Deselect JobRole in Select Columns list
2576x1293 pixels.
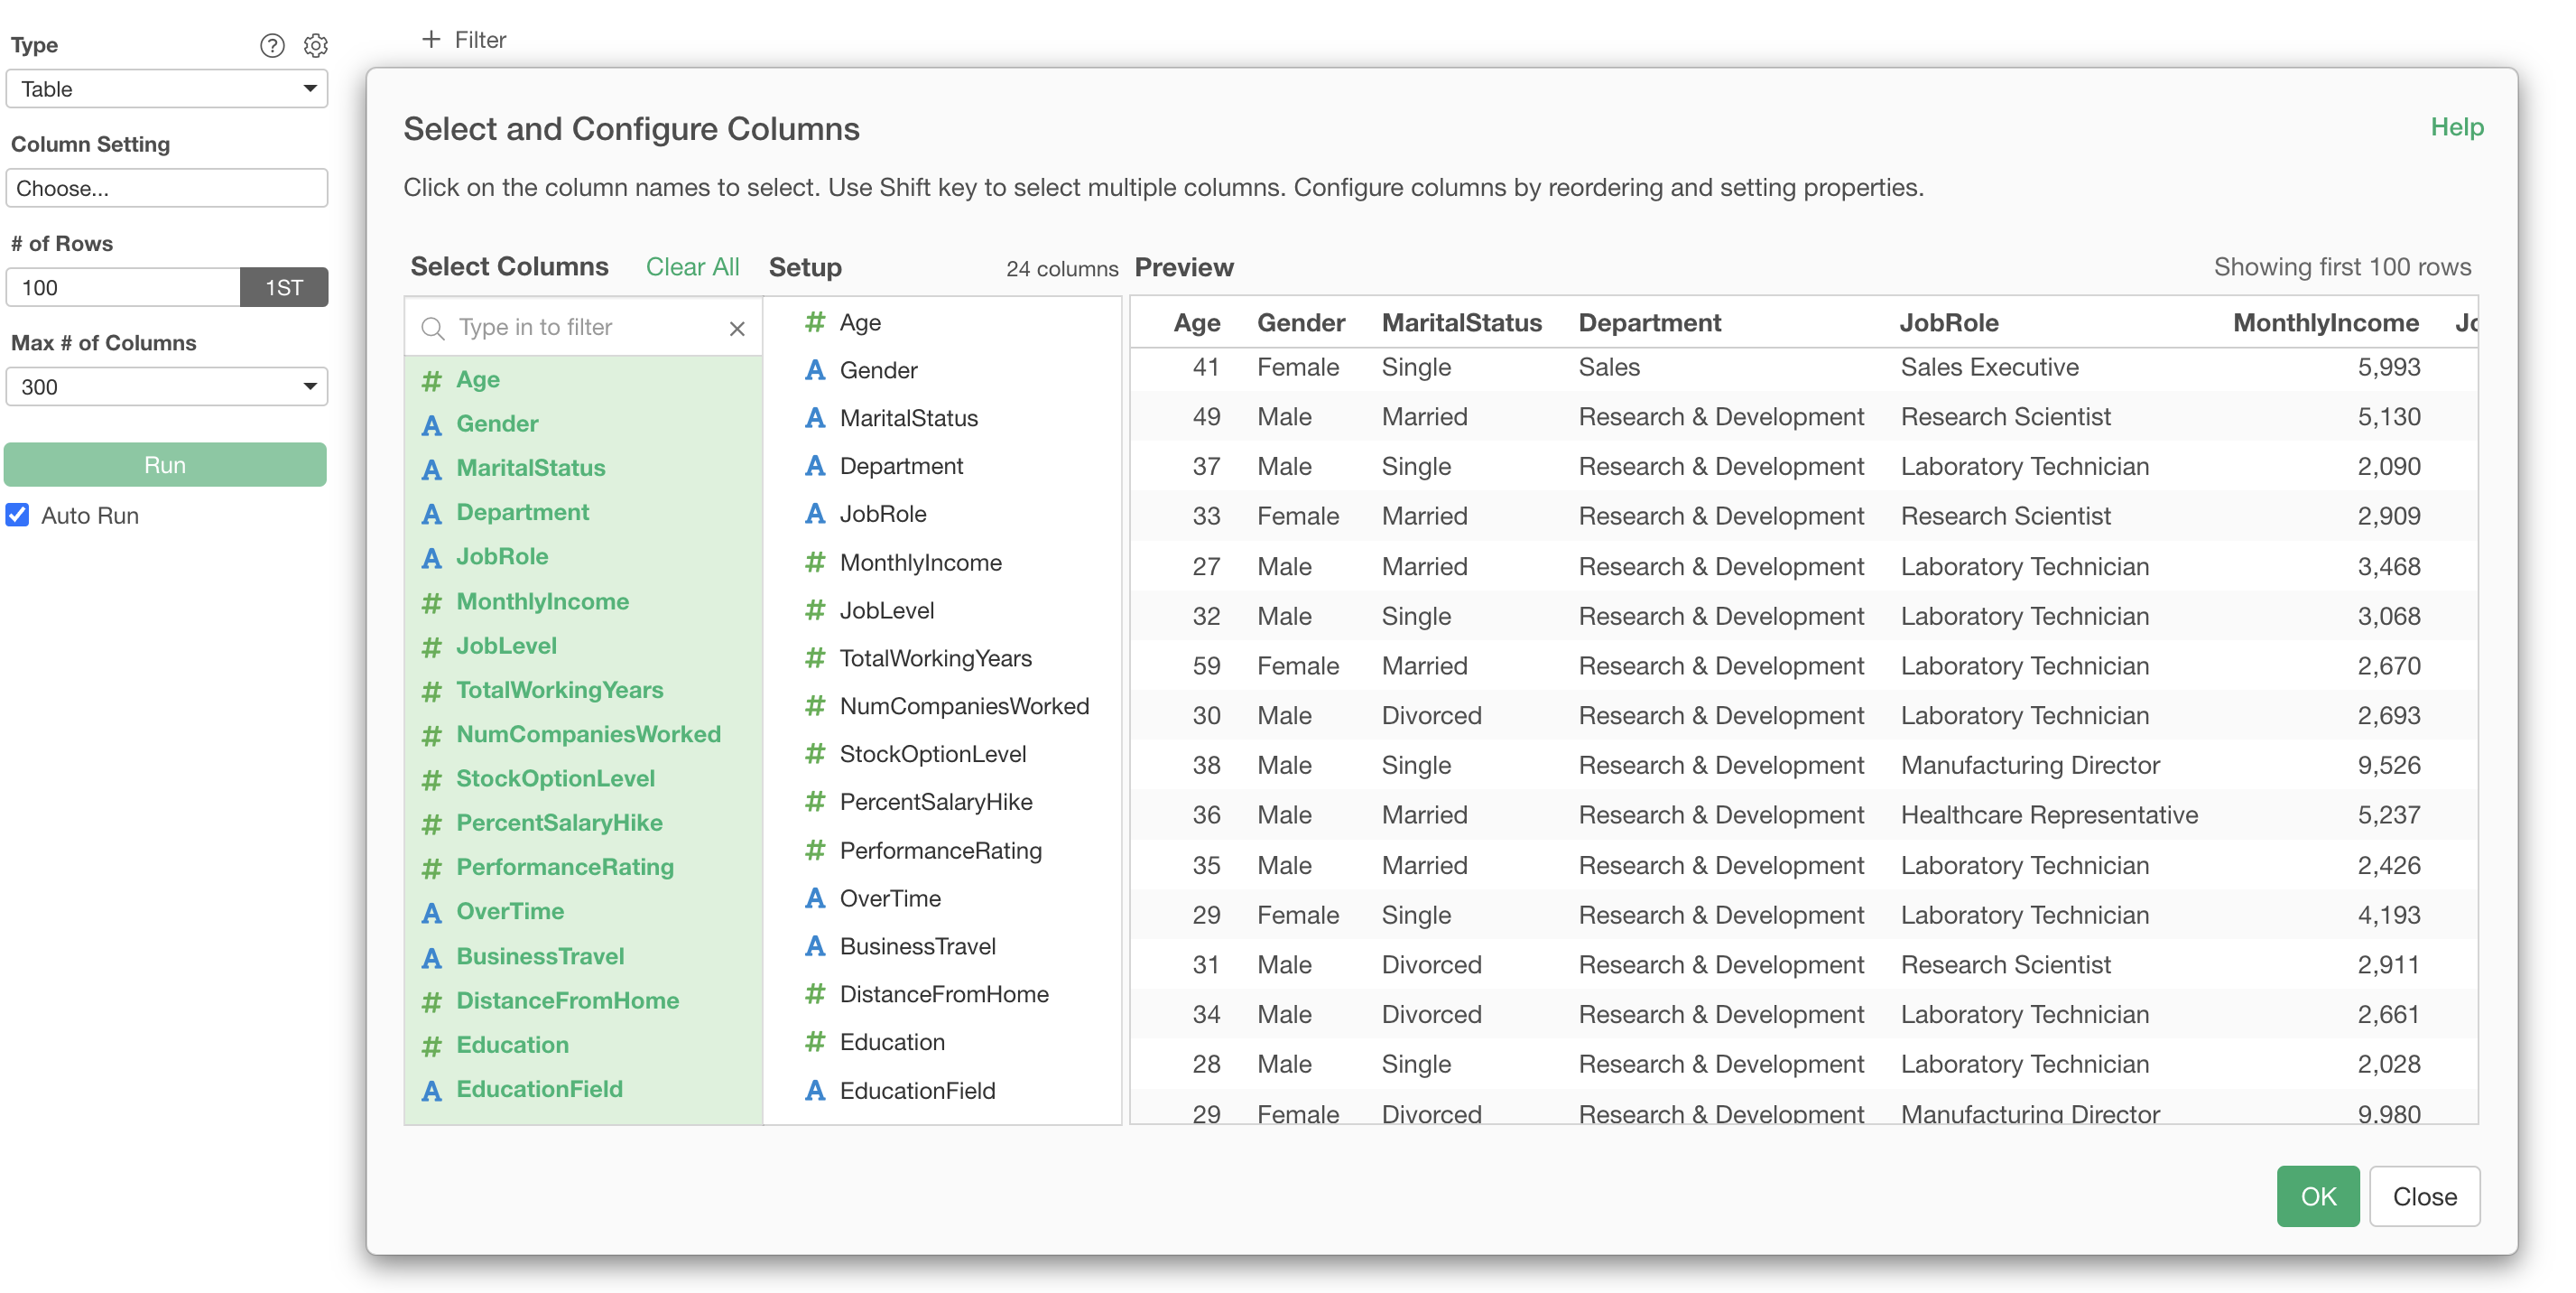502,556
